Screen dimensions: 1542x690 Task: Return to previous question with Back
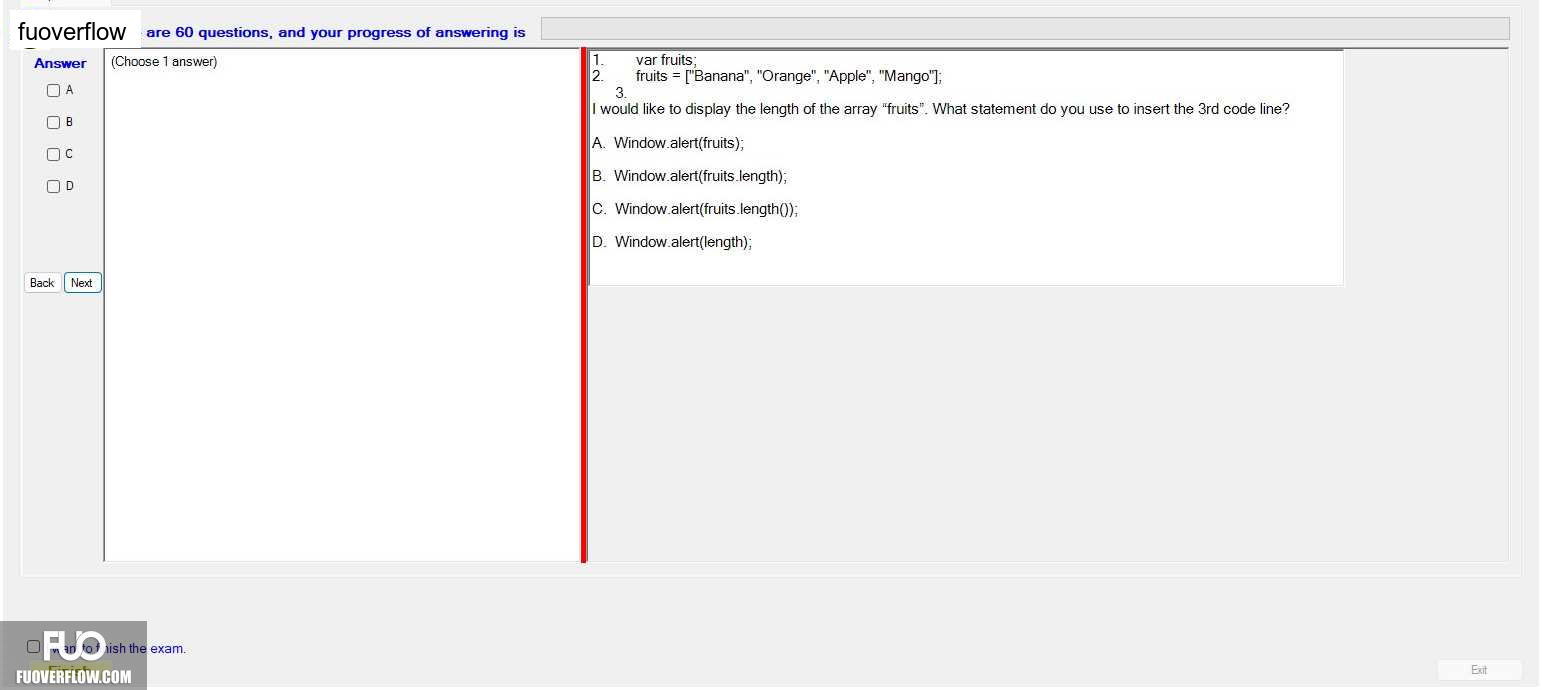point(42,283)
